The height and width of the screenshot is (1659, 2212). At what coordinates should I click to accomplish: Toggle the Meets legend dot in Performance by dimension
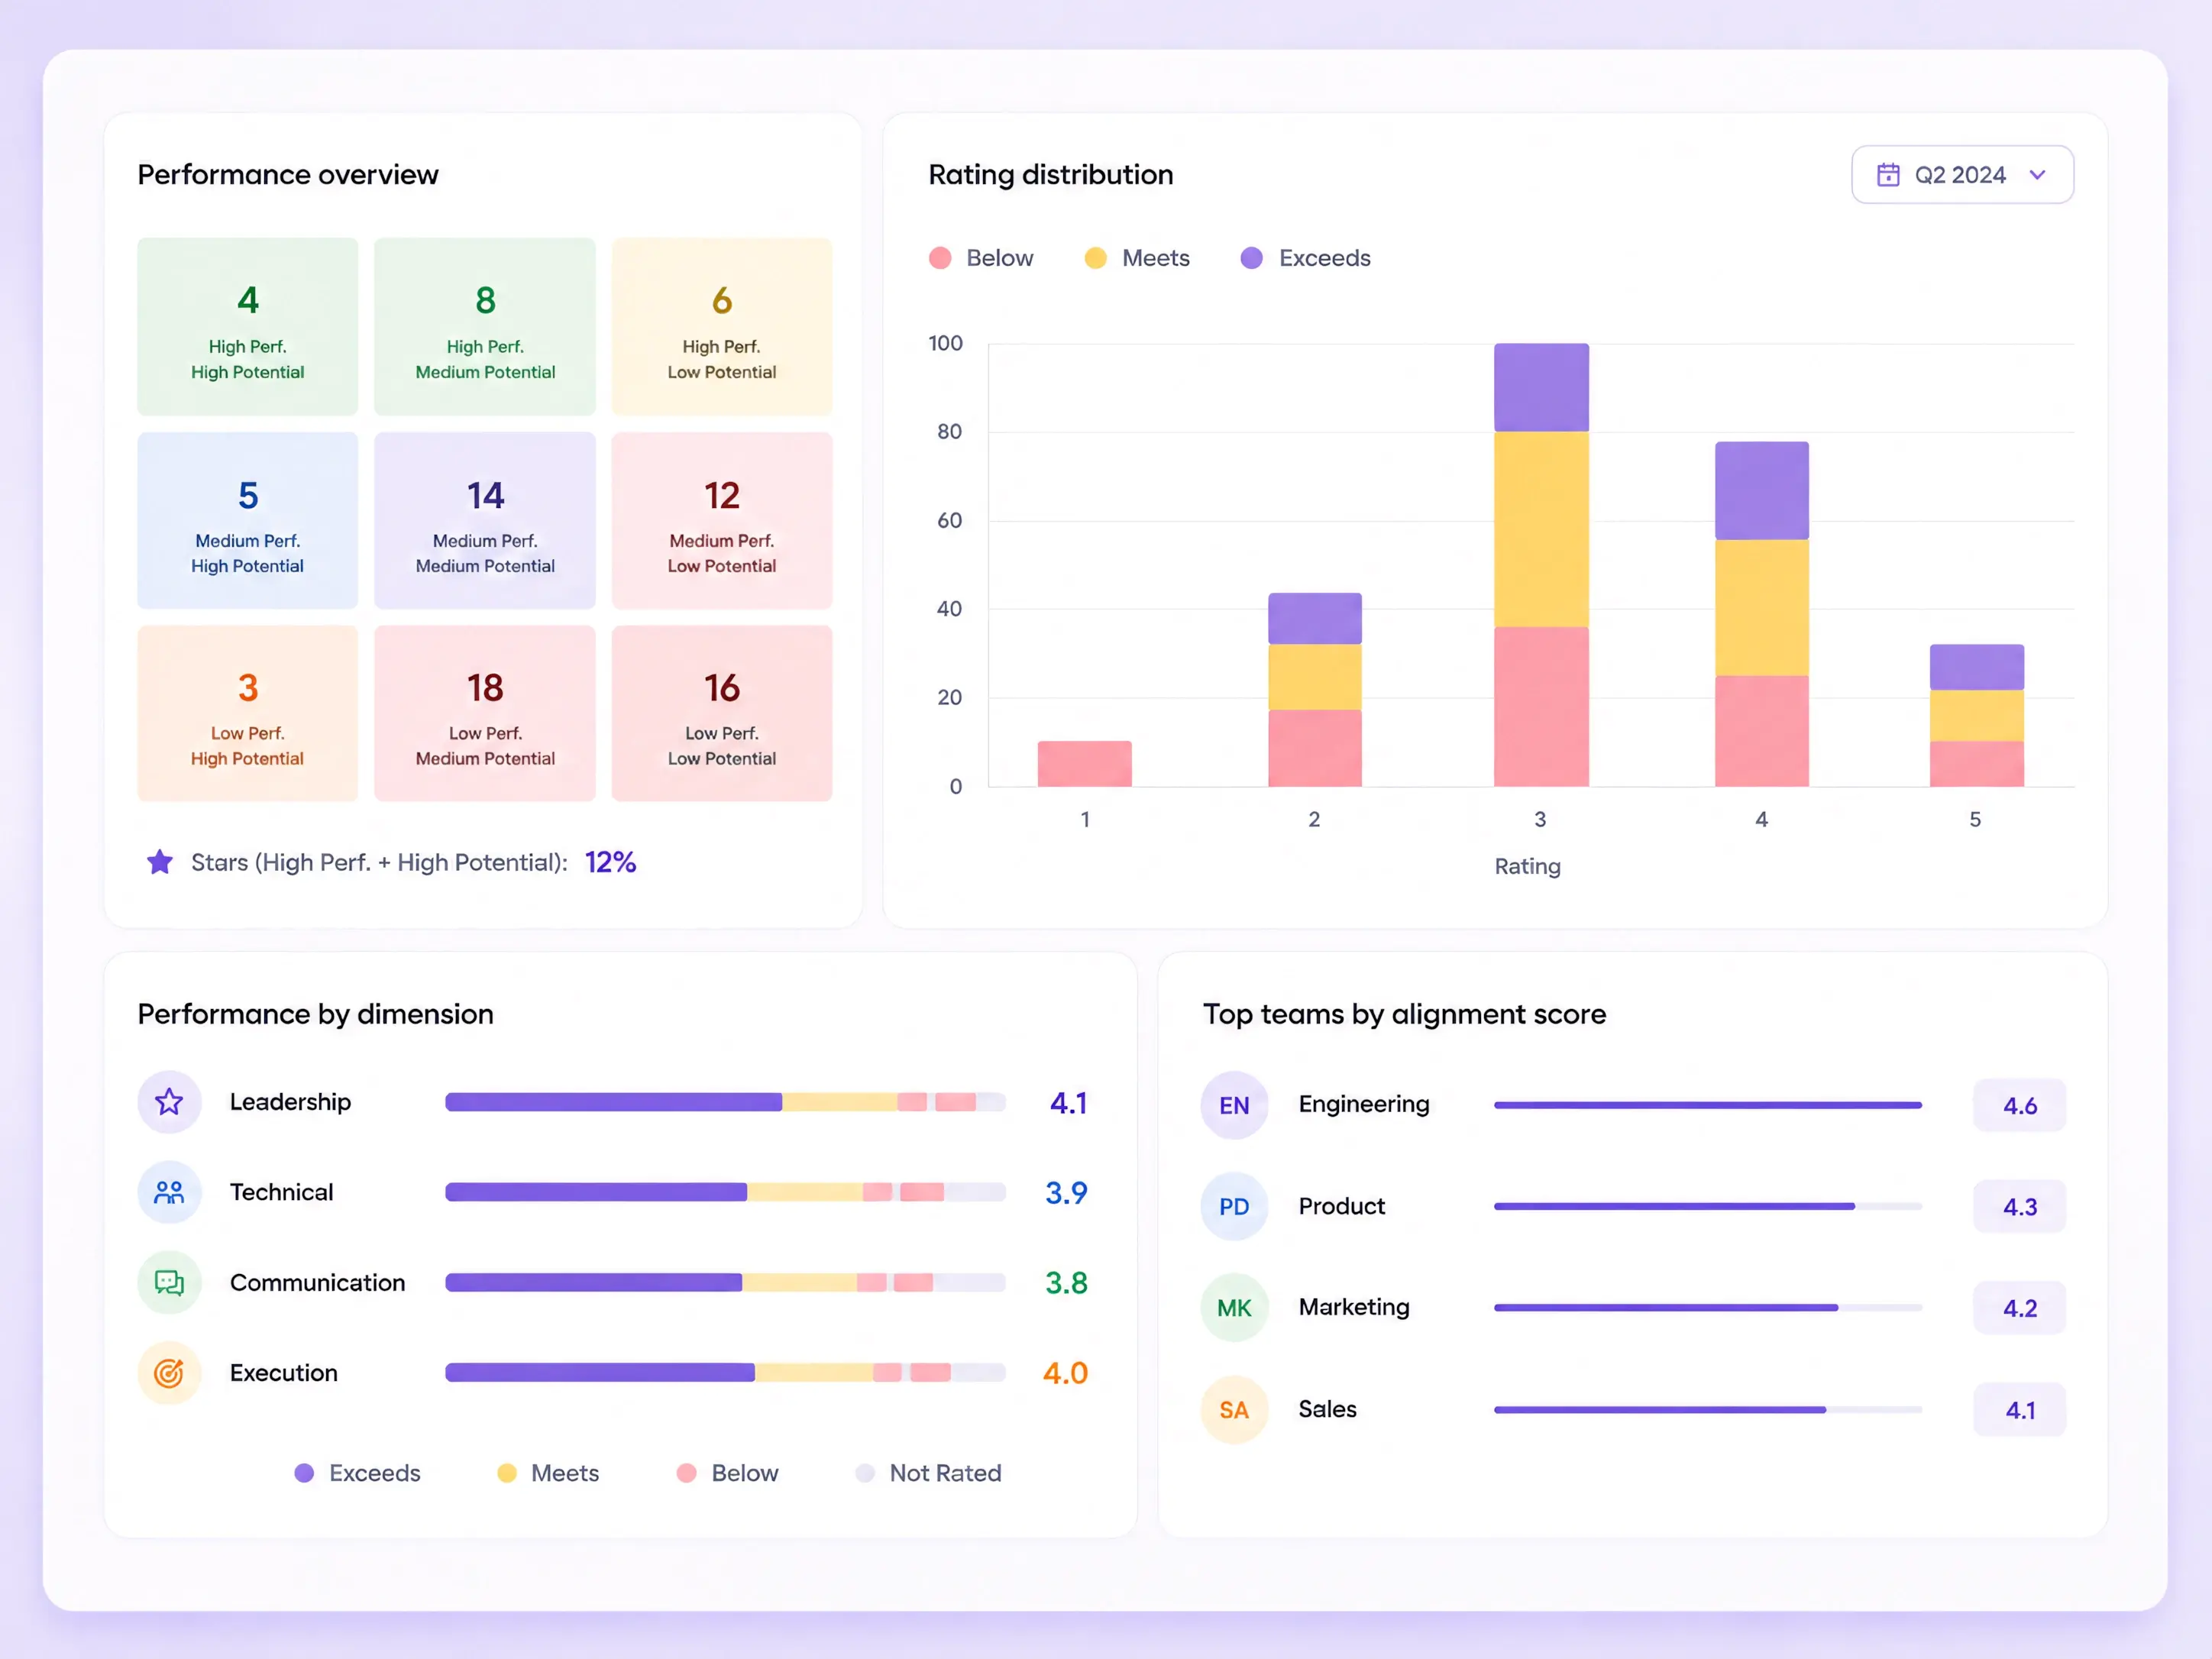tap(507, 1473)
